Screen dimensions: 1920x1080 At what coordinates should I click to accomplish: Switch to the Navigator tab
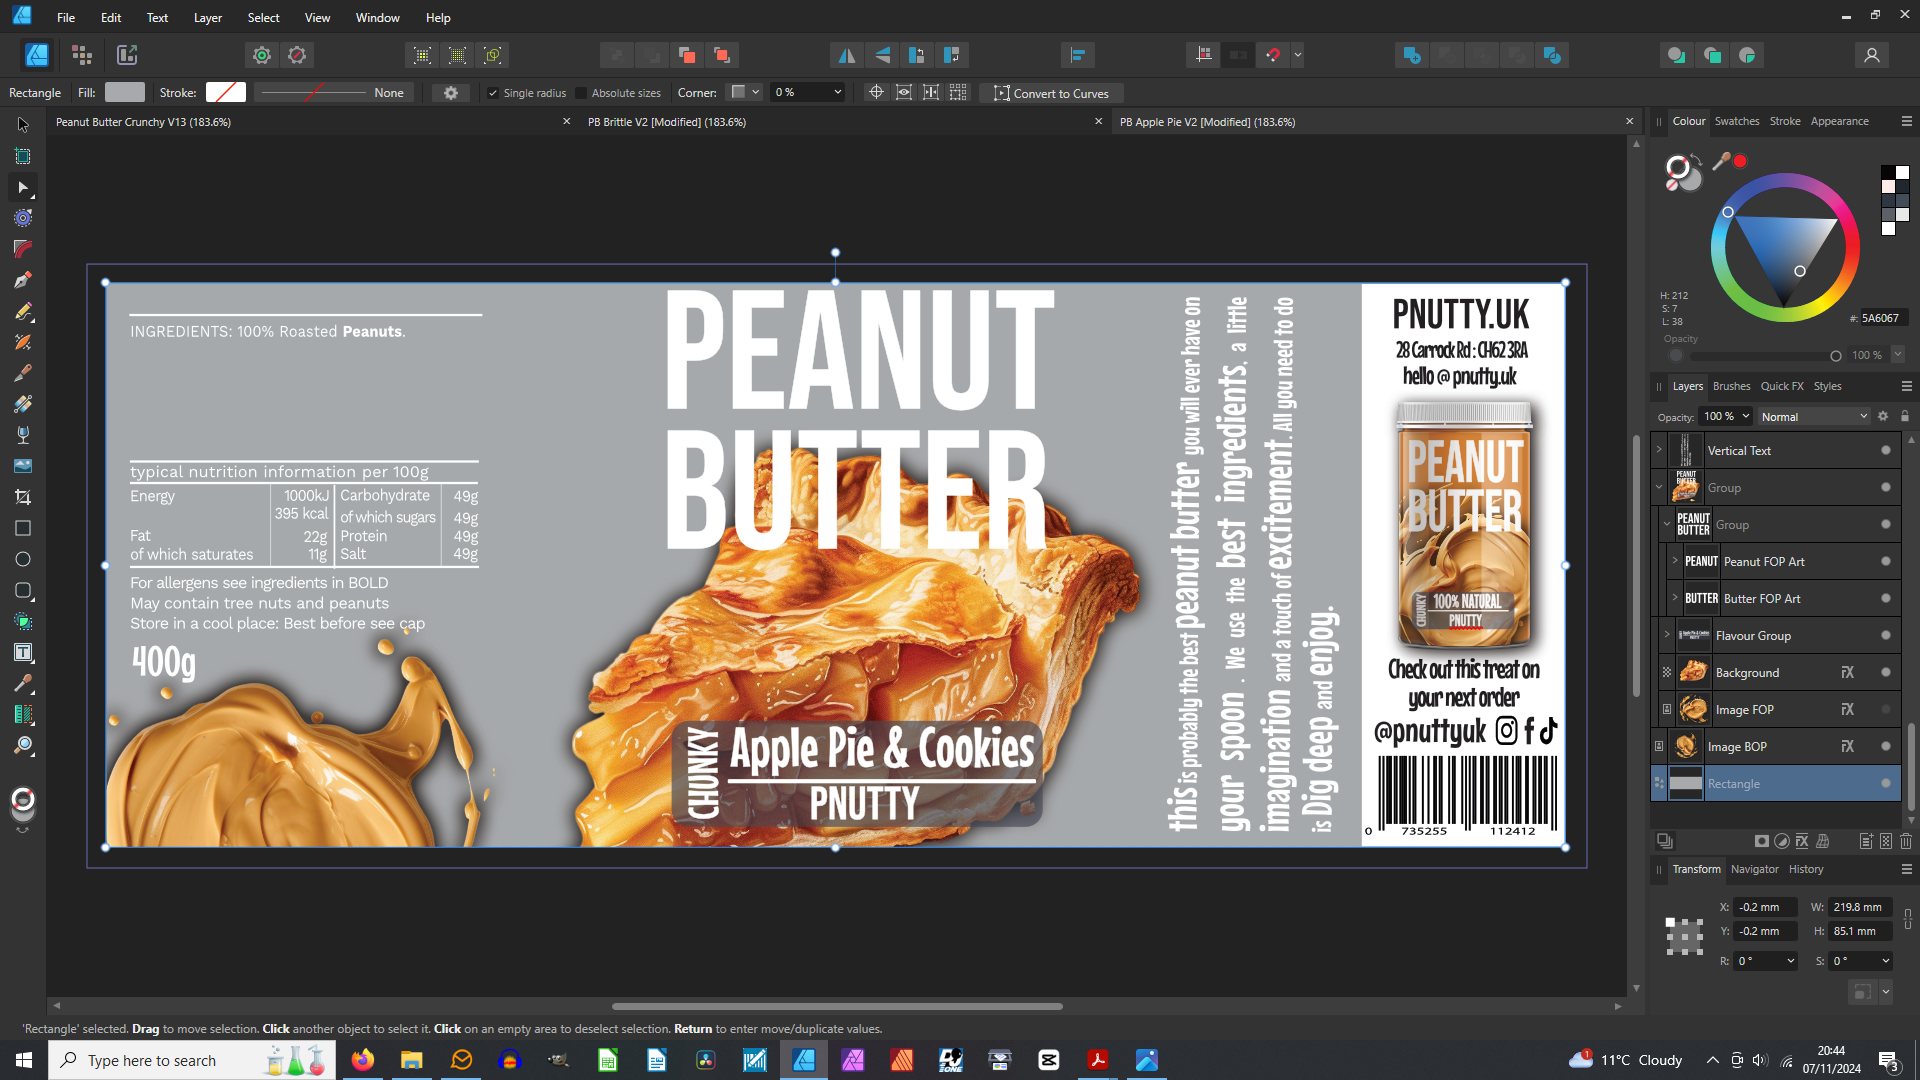1755,869
